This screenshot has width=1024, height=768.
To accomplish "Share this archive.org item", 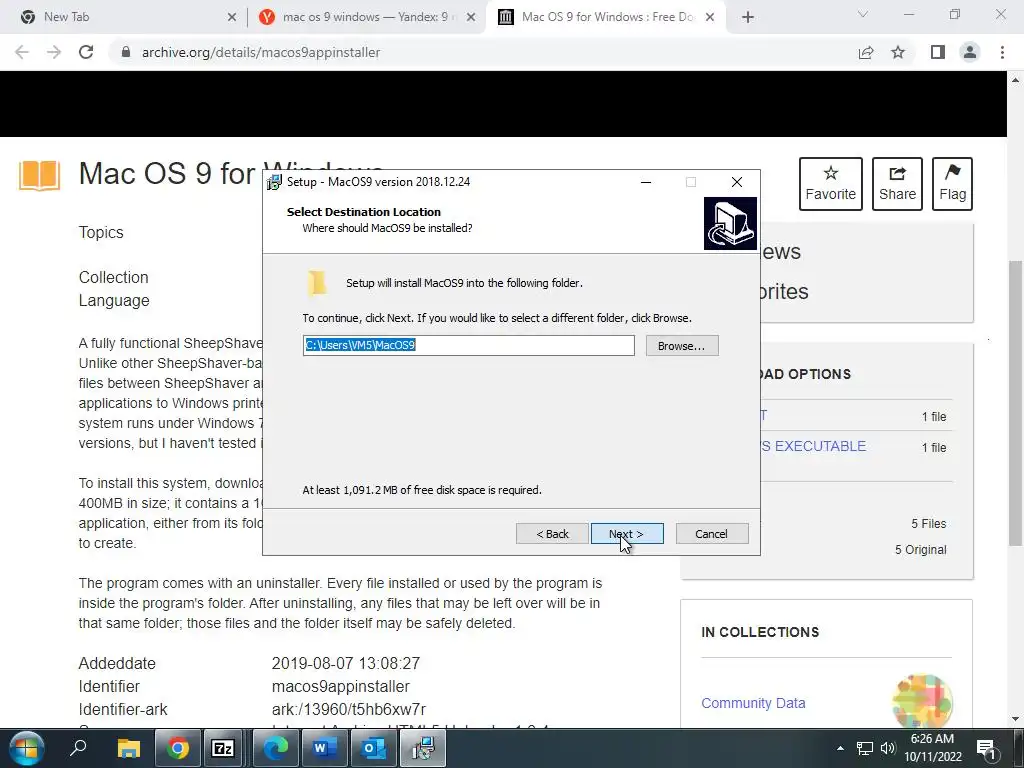I will (897, 184).
